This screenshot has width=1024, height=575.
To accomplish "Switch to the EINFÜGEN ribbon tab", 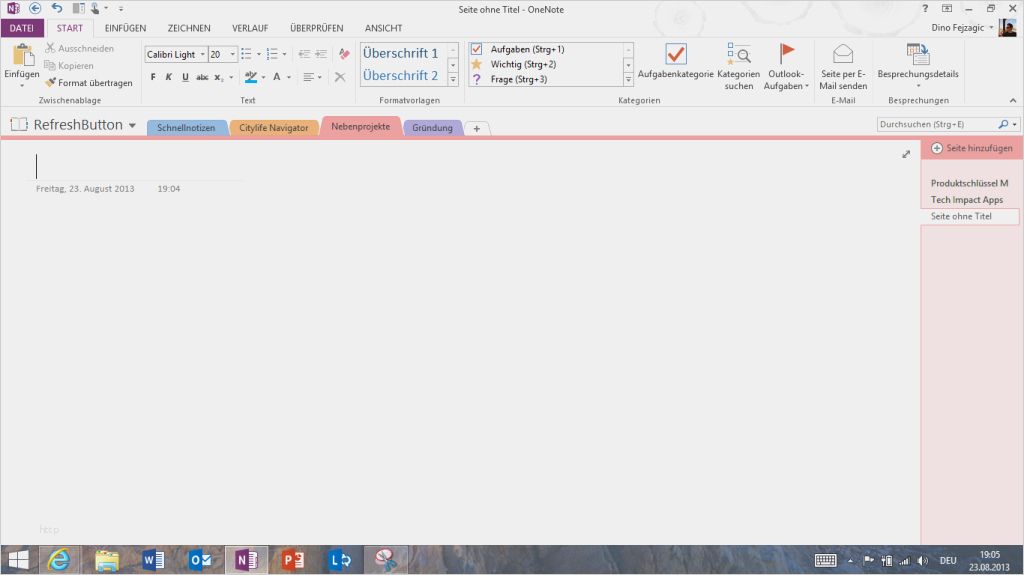I will 125,28.
